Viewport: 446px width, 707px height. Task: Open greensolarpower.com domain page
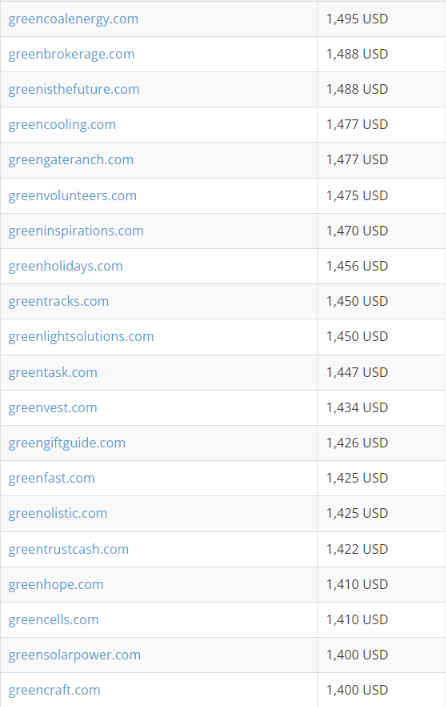point(74,655)
